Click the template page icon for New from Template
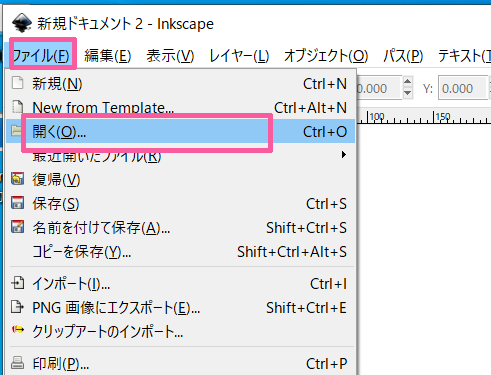 (x=17, y=107)
